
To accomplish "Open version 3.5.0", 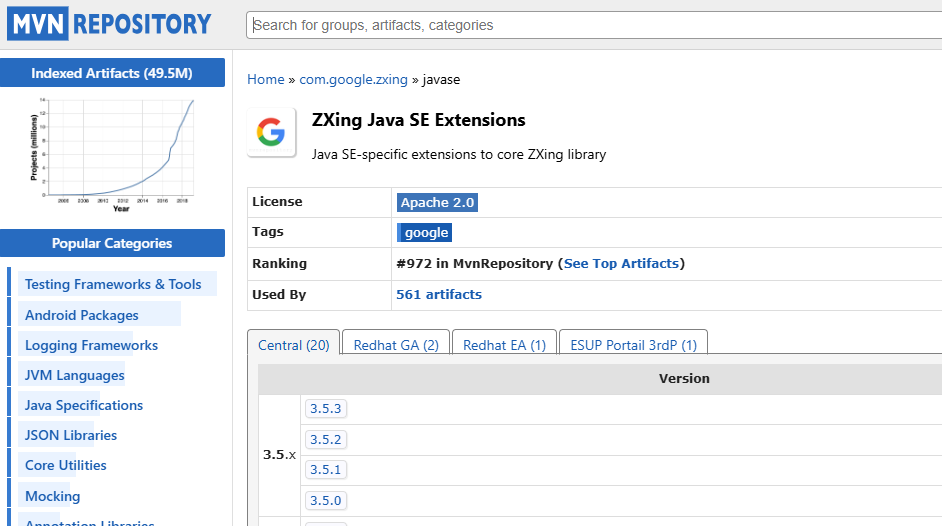I will [326, 500].
